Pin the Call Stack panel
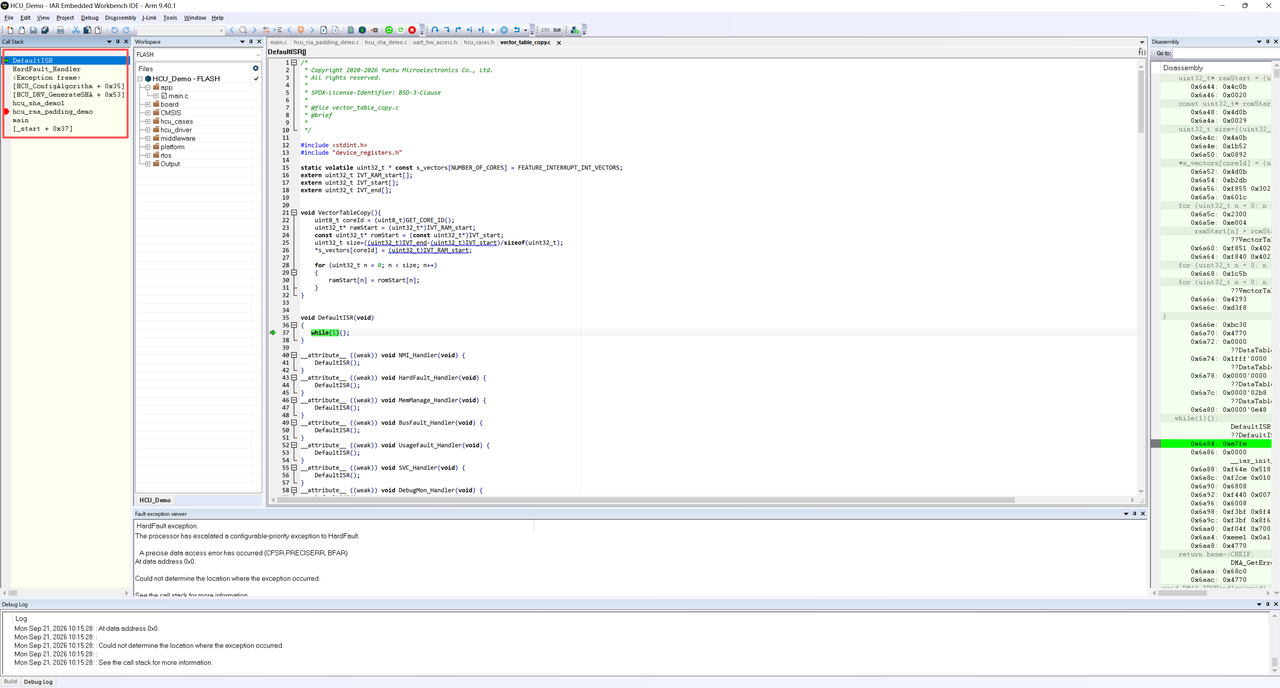1280x688 pixels. [x=118, y=42]
